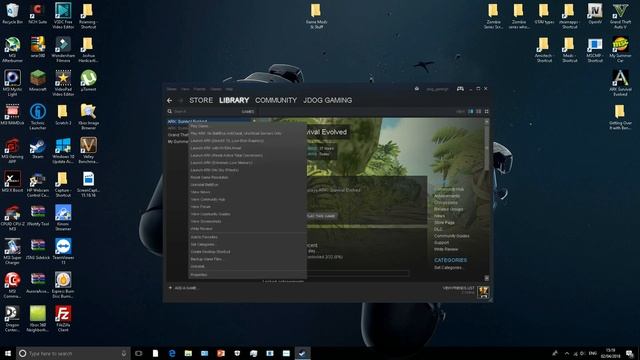Open the OpenIV desktop icon
Image resolution: width=640 pixels, height=360 pixels.
pyautogui.click(x=595, y=14)
